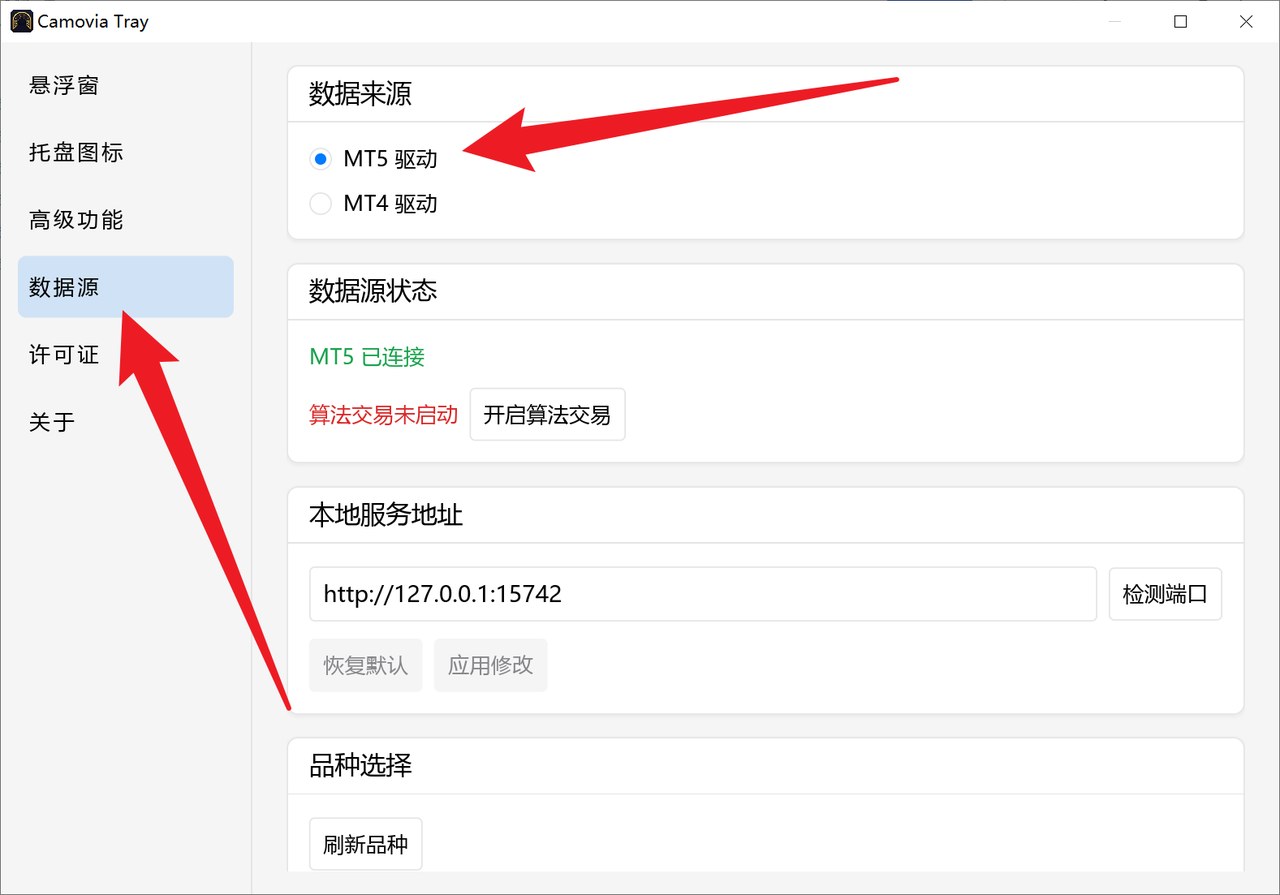Focus the local service address field
Screen dimensions: 1280x895
tap(703, 594)
